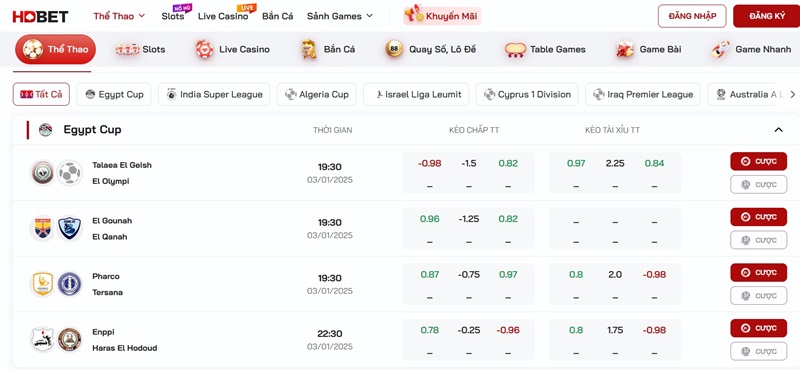Screen dimensions: 800x370
Task: Select 0.84 under odds in Talaea match
Action: (654, 163)
